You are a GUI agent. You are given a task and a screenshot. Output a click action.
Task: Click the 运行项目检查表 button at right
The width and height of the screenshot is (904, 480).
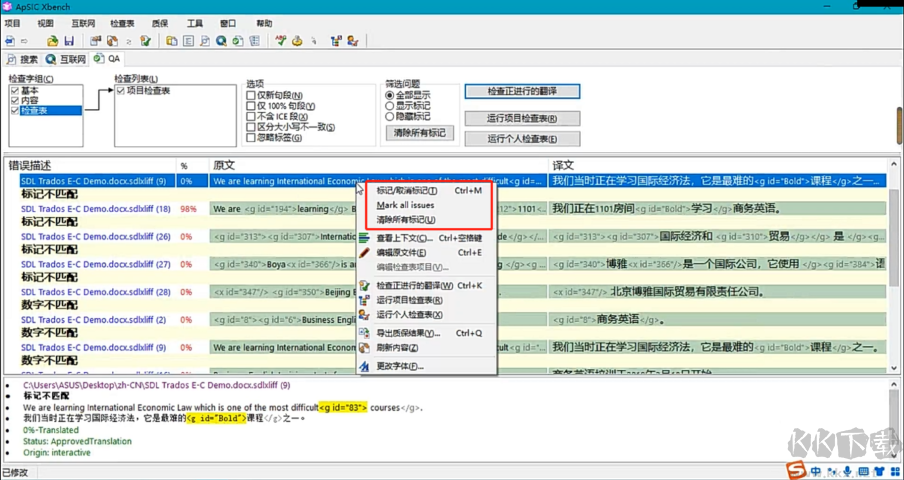[522, 119]
